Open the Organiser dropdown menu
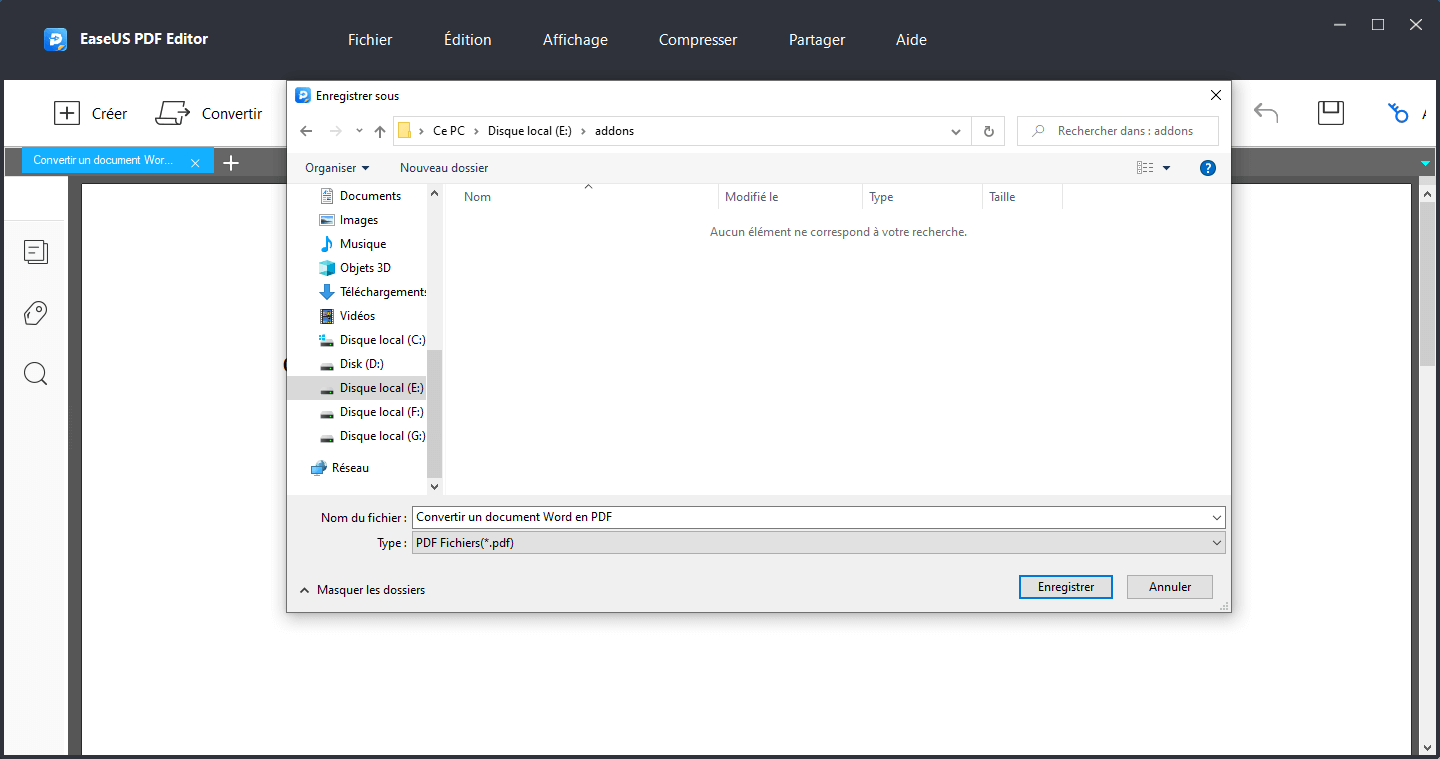Image resolution: width=1440 pixels, height=759 pixels. pyautogui.click(x=336, y=167)
